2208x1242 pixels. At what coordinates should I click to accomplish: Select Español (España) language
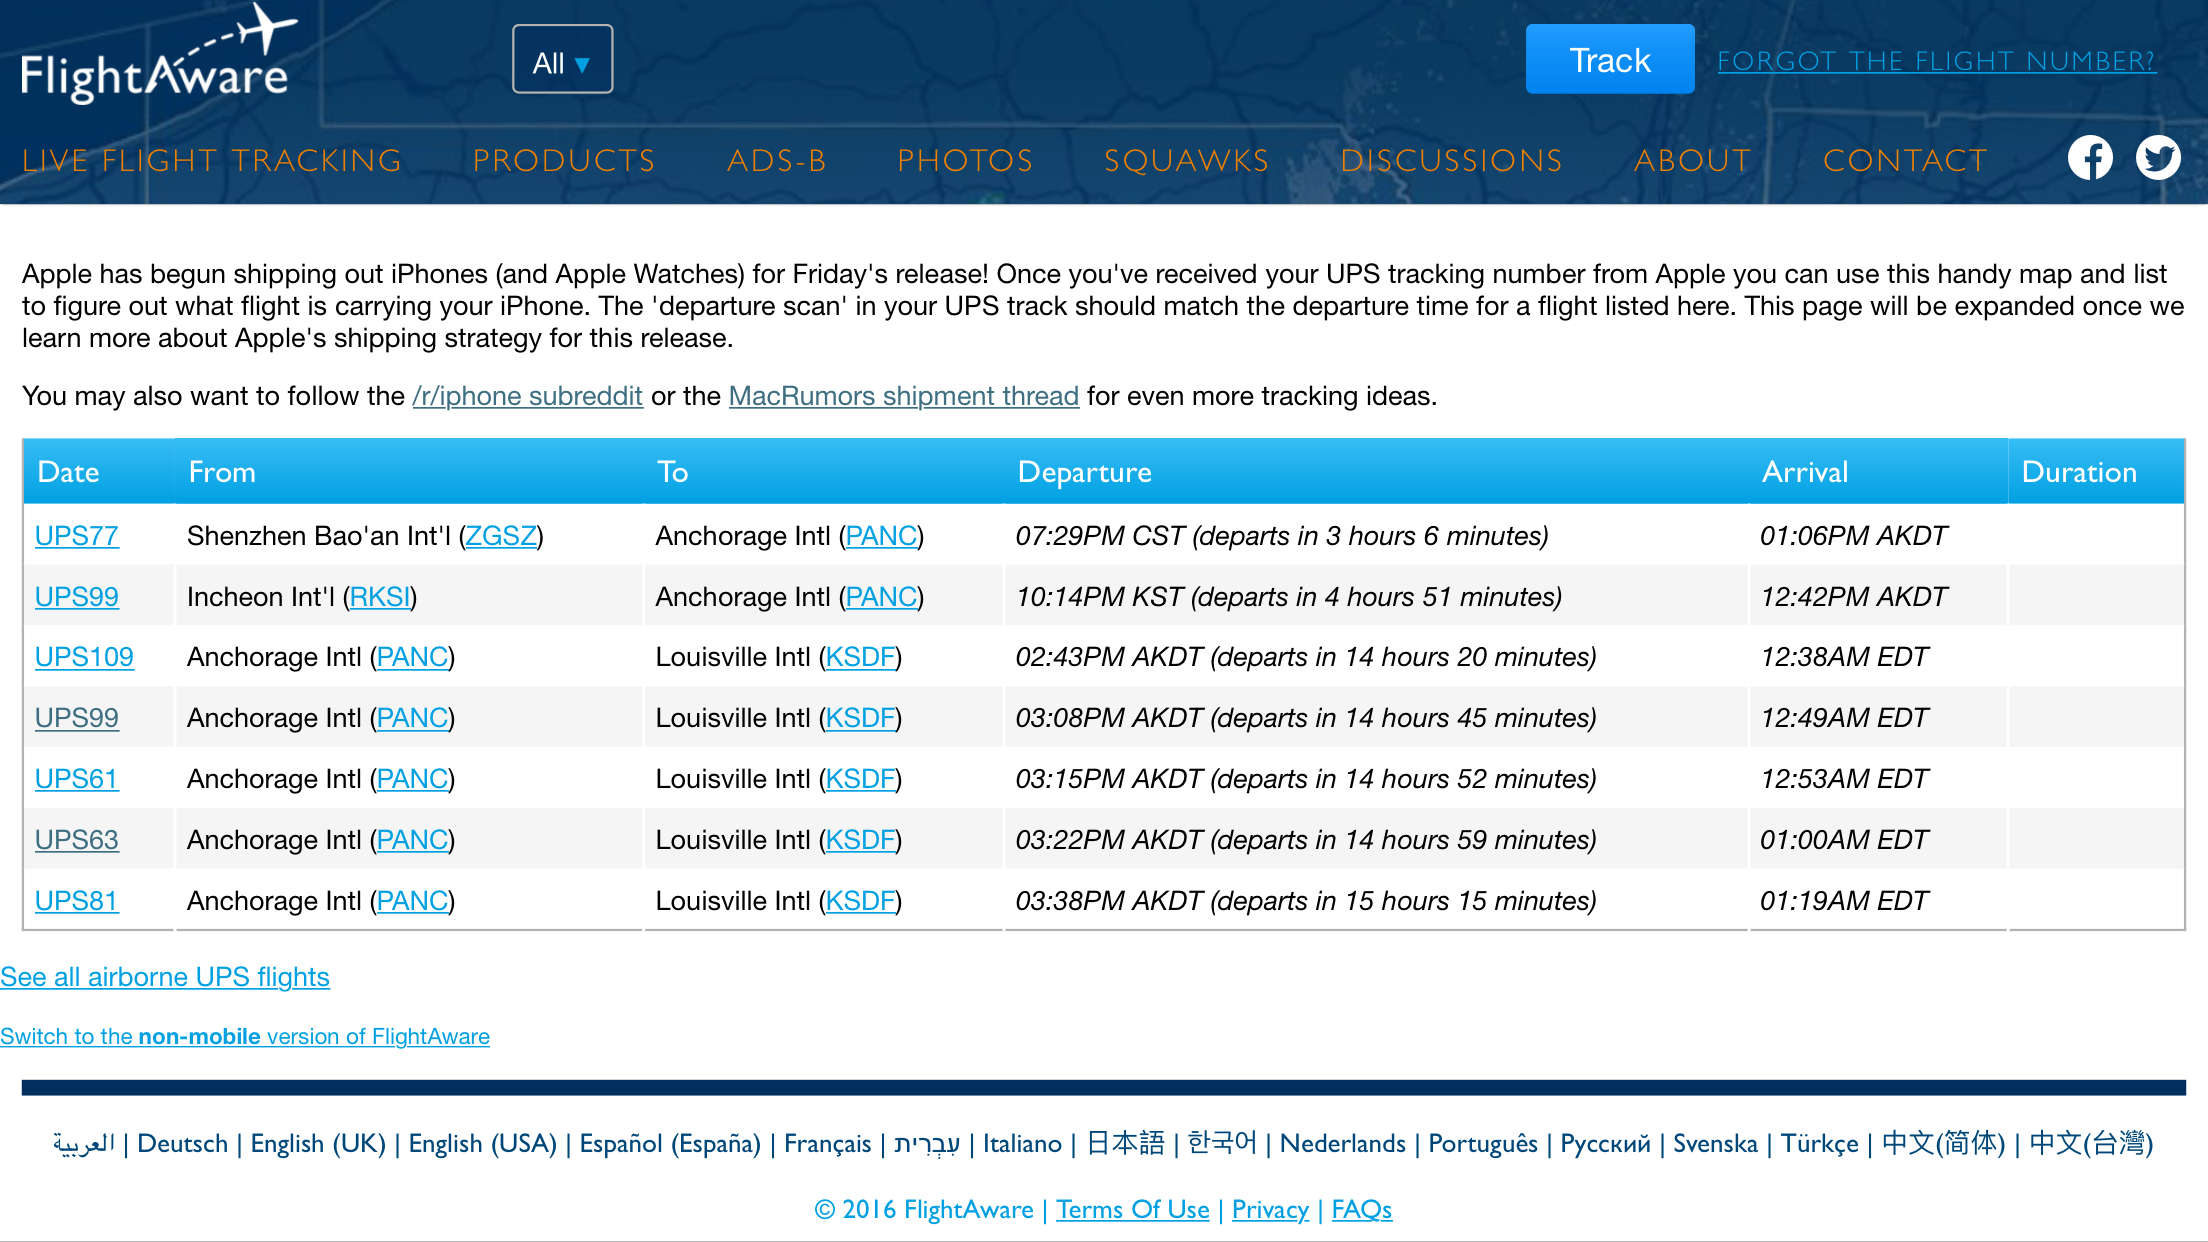pos(670,1144)
